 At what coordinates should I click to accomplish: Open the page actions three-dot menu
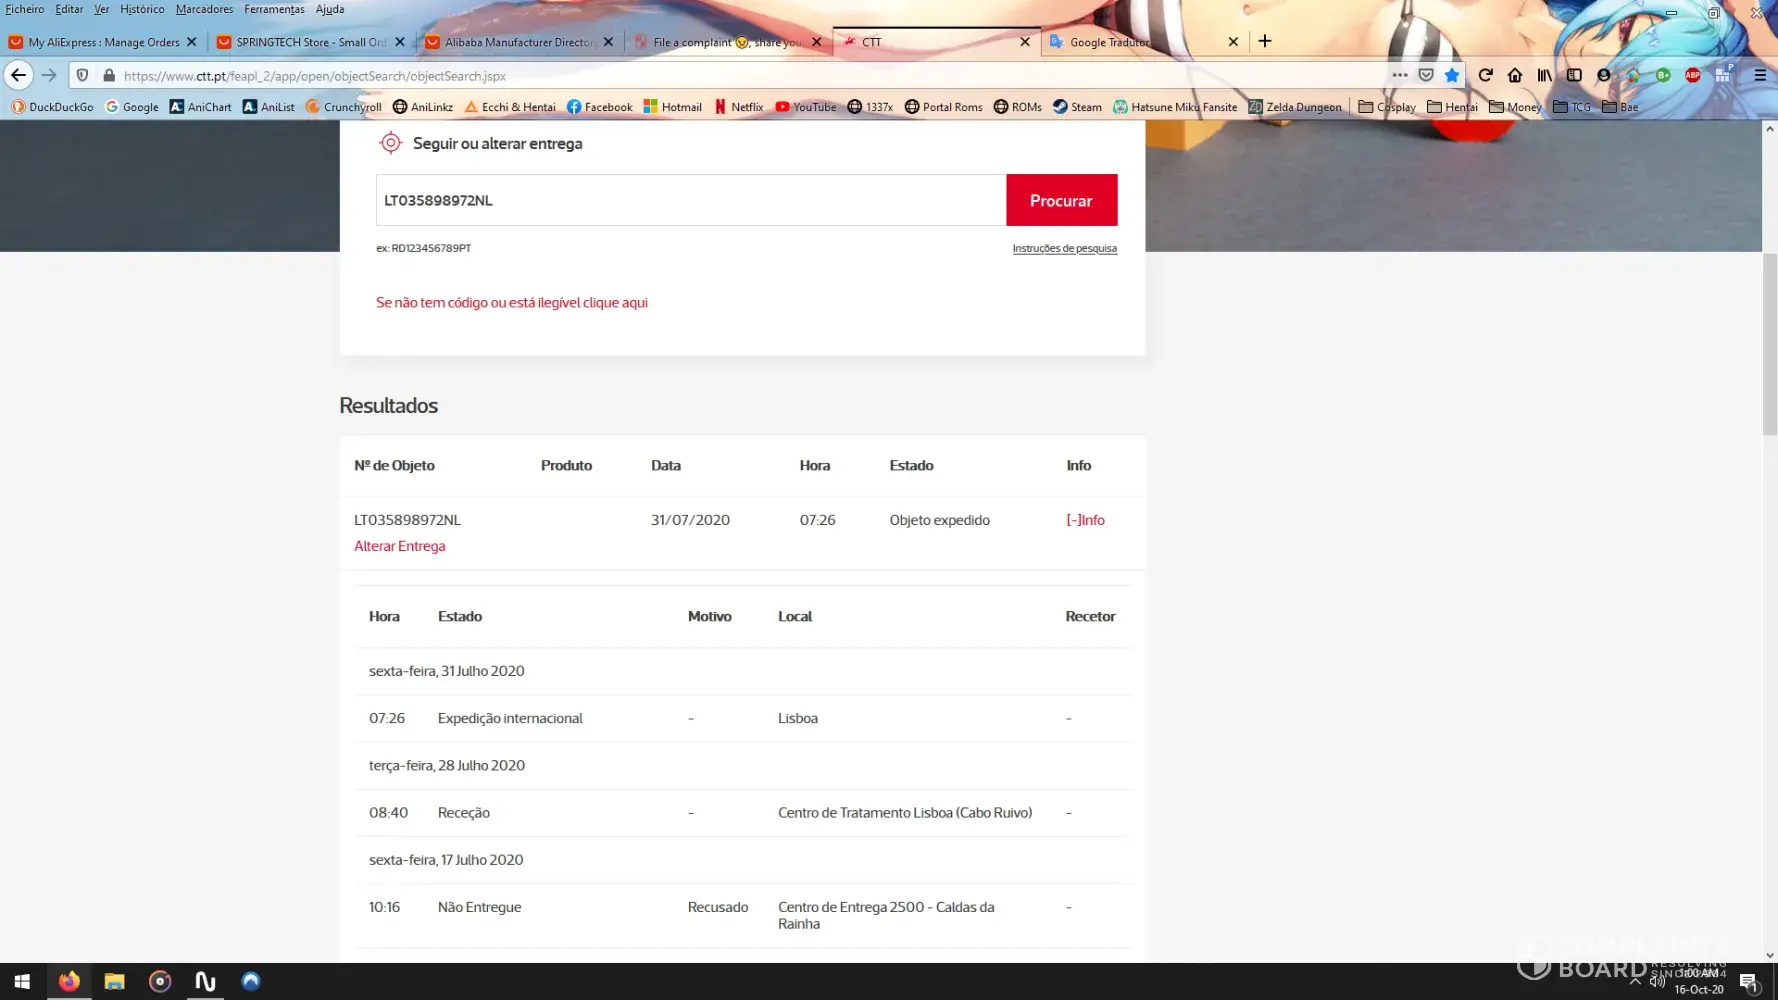click(1399, 75)
